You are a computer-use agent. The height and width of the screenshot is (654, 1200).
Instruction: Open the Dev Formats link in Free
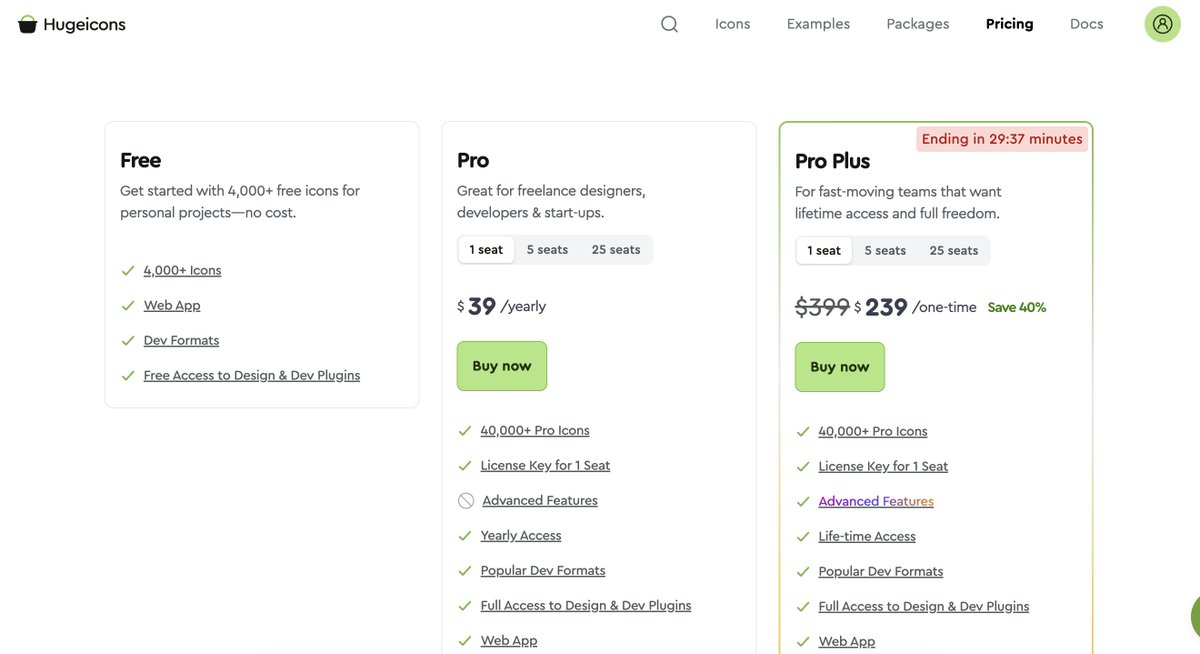(x=181, y=341)
